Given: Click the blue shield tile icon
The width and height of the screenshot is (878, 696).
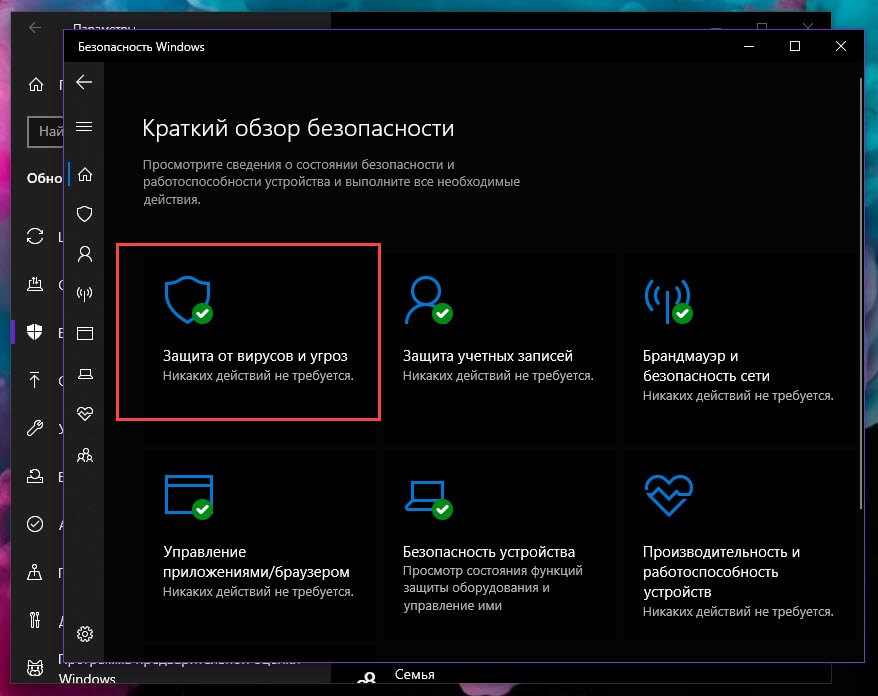Looking at the screenshot, I should (x=188, y=300).
